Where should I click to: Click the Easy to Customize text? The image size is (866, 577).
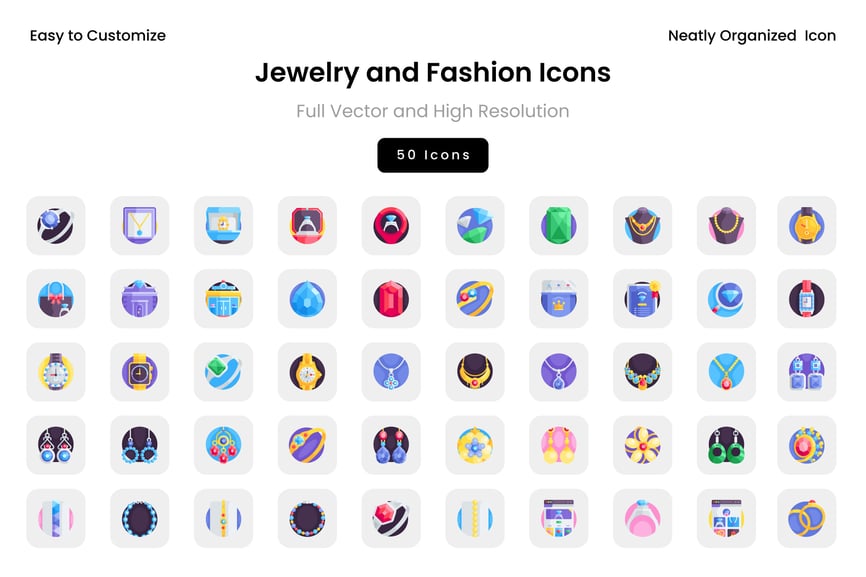coord(98,36)
